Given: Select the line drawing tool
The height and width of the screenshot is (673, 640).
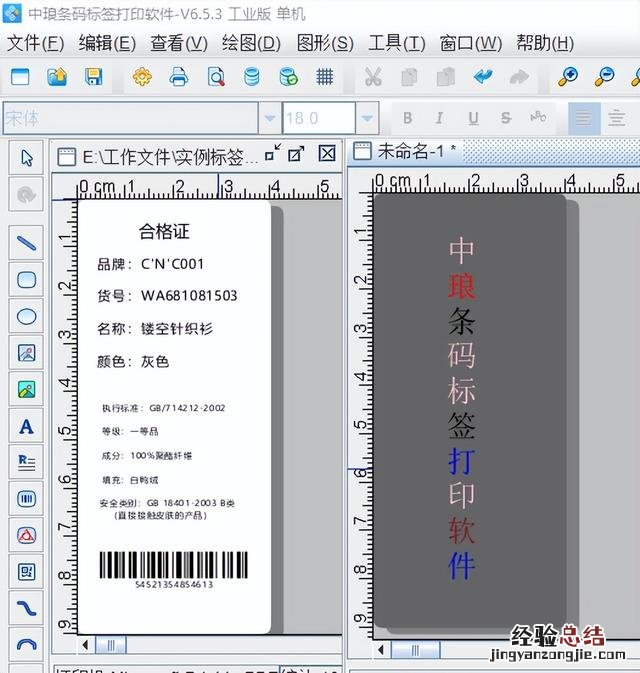Looking at the screenshot, I should coord(27,242).
